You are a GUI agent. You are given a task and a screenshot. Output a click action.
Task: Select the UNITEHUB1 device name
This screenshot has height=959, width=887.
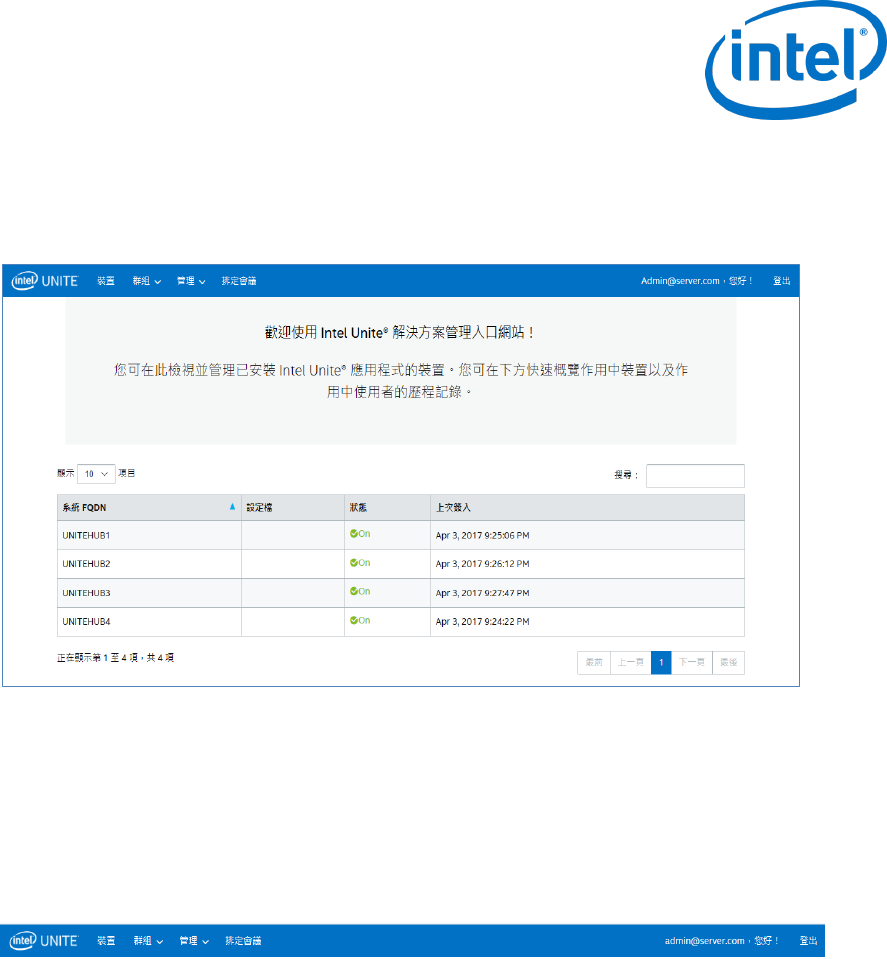pos(86,535)
